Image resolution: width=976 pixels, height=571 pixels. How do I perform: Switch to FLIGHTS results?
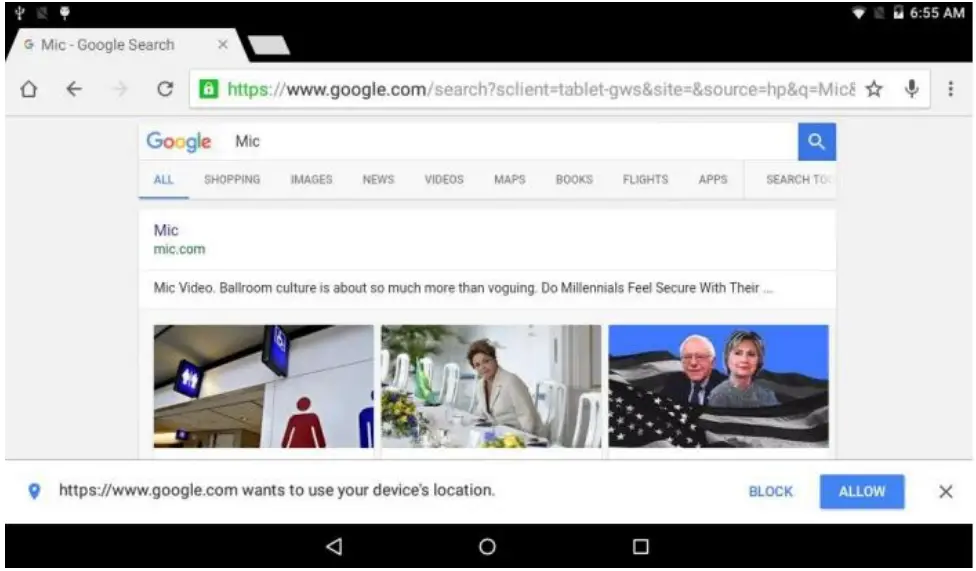click(x=645, y=179)
